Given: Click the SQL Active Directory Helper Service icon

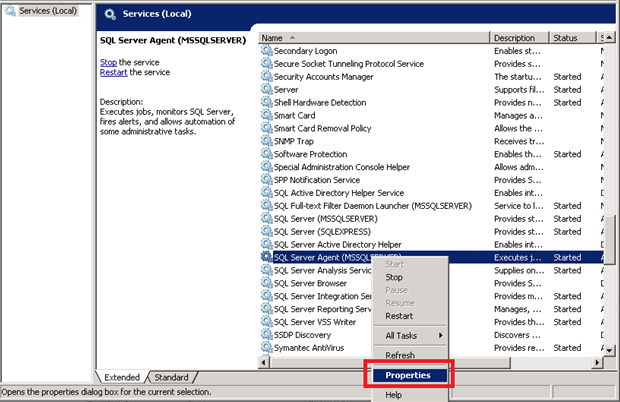Looking at the screenshot, I should tap(267, 193).
